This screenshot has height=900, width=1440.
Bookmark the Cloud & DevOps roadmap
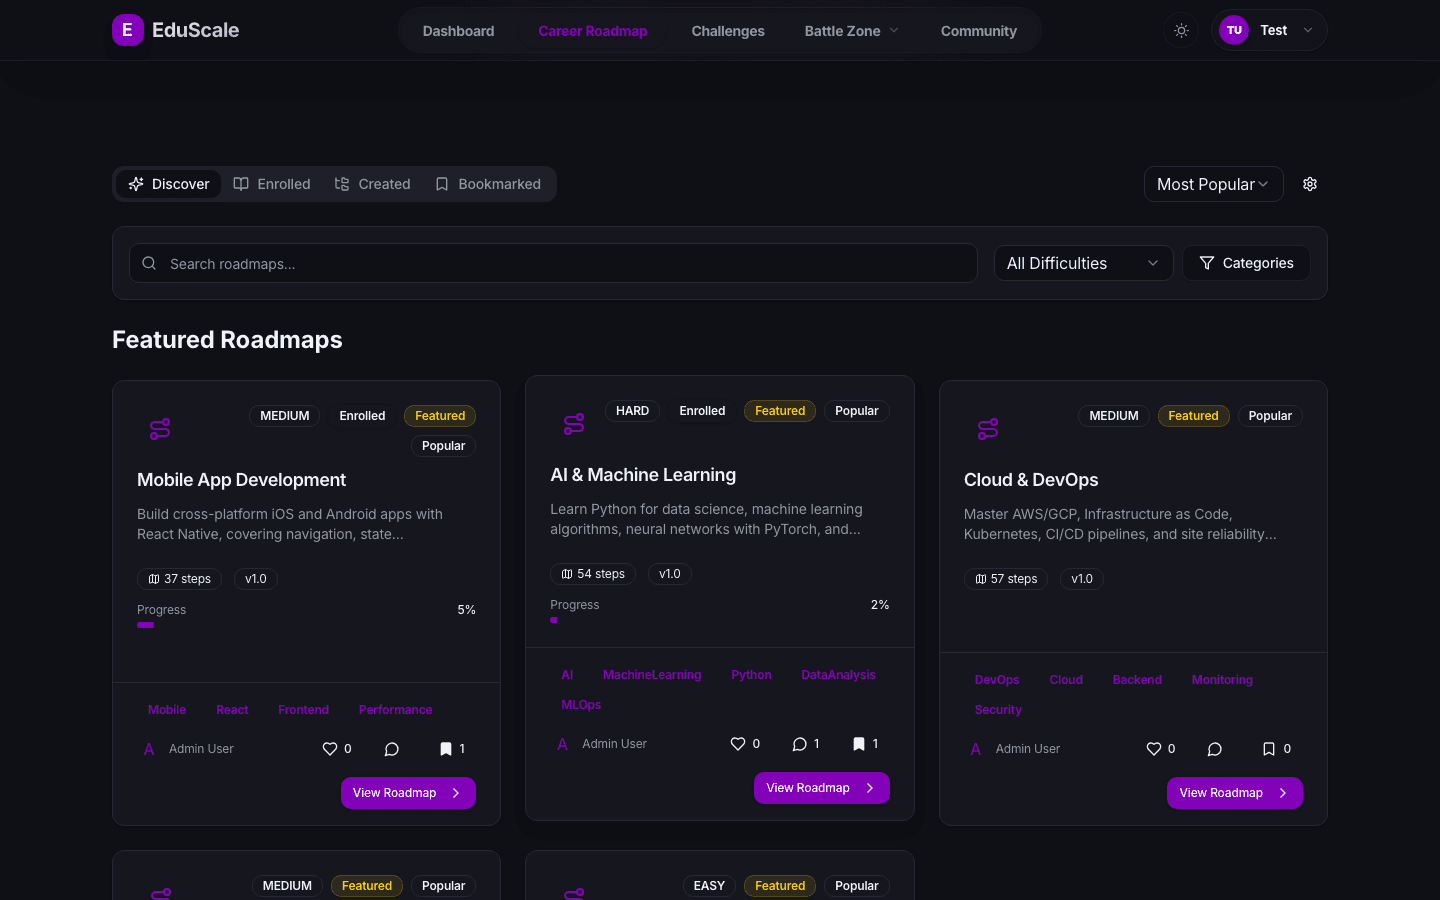coord(1268,748)
